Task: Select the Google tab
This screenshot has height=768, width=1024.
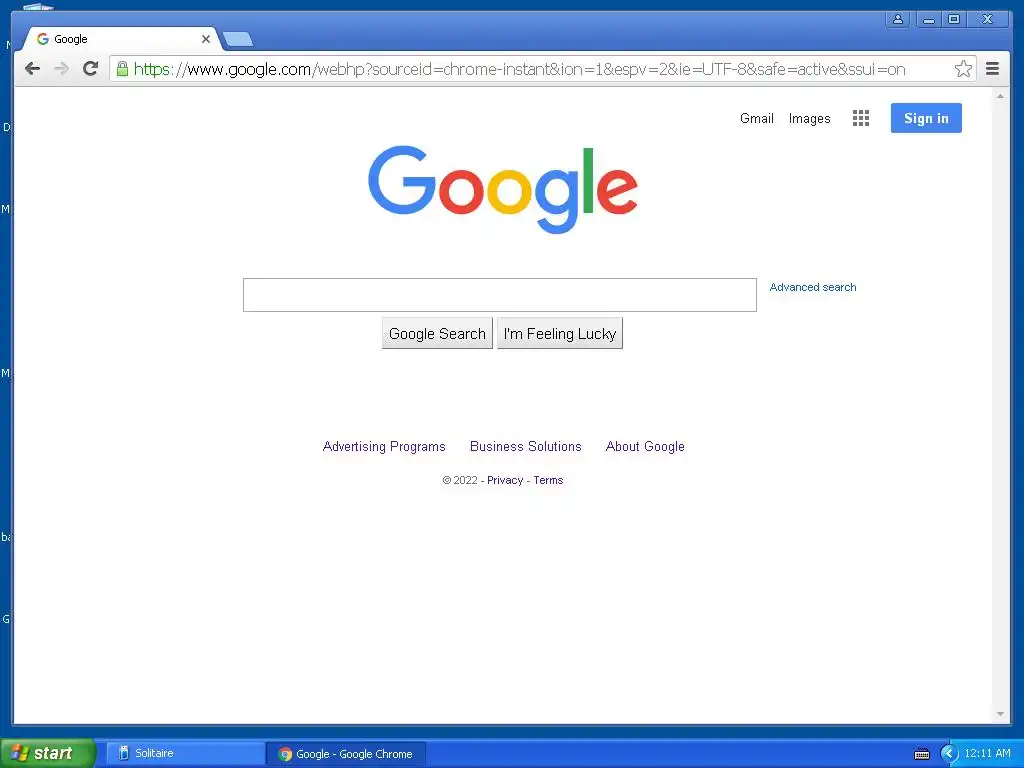Action: click(x=121, y=39)
